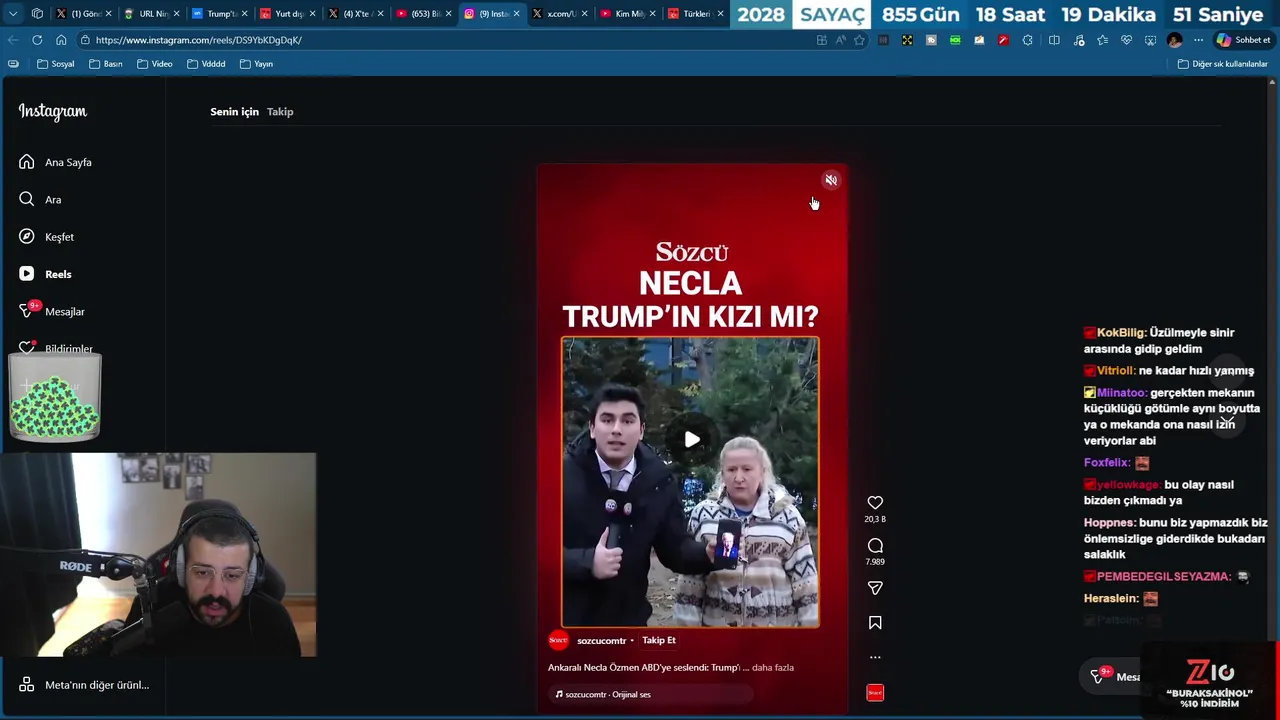The width and height of the screenshot is (1280, 720).
Task: Click the music note media toolbar icon
Action: click(x=1078, y=40)
